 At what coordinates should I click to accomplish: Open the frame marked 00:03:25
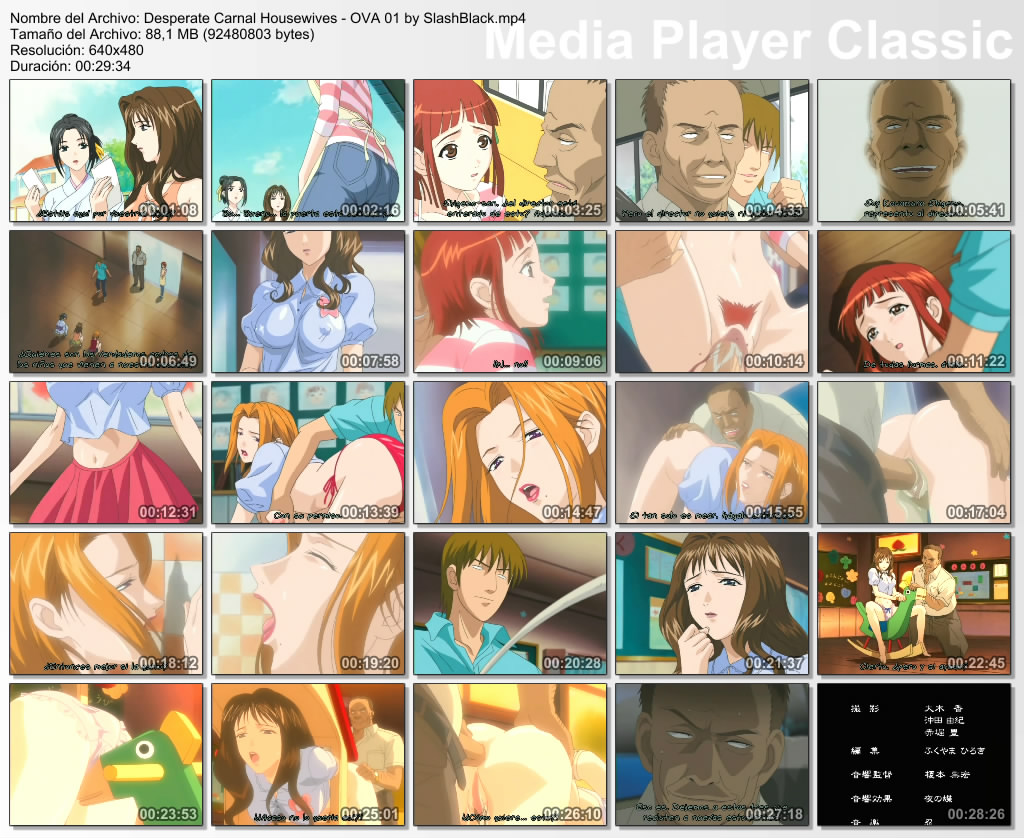510,151
